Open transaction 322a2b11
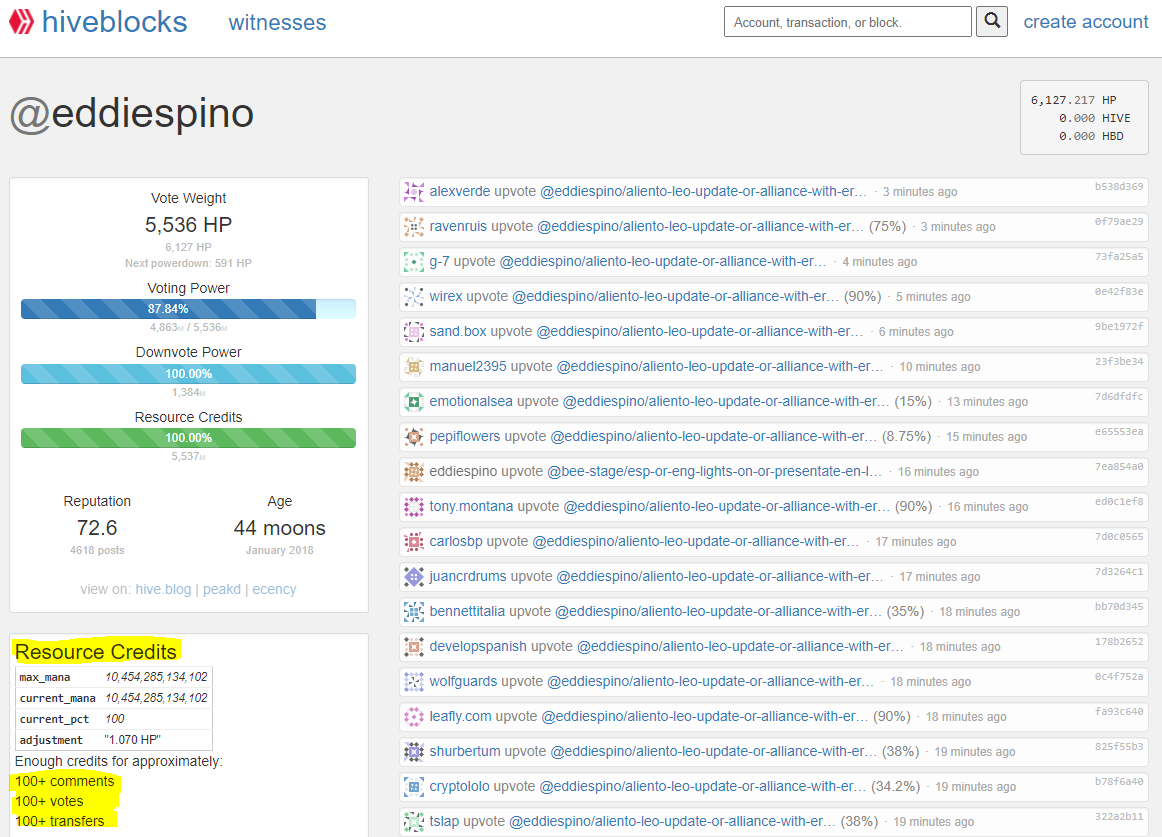 point(1119,816)
